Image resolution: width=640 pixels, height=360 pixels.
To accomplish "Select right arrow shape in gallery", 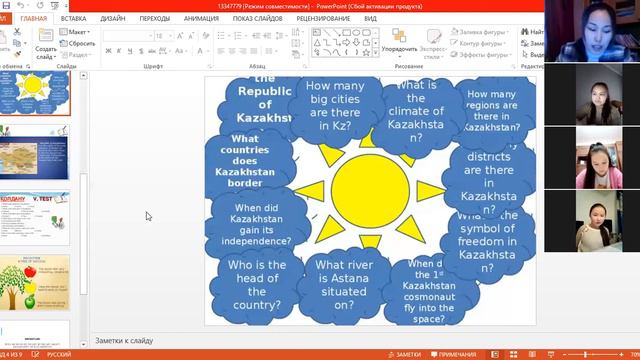I will 347,42.
